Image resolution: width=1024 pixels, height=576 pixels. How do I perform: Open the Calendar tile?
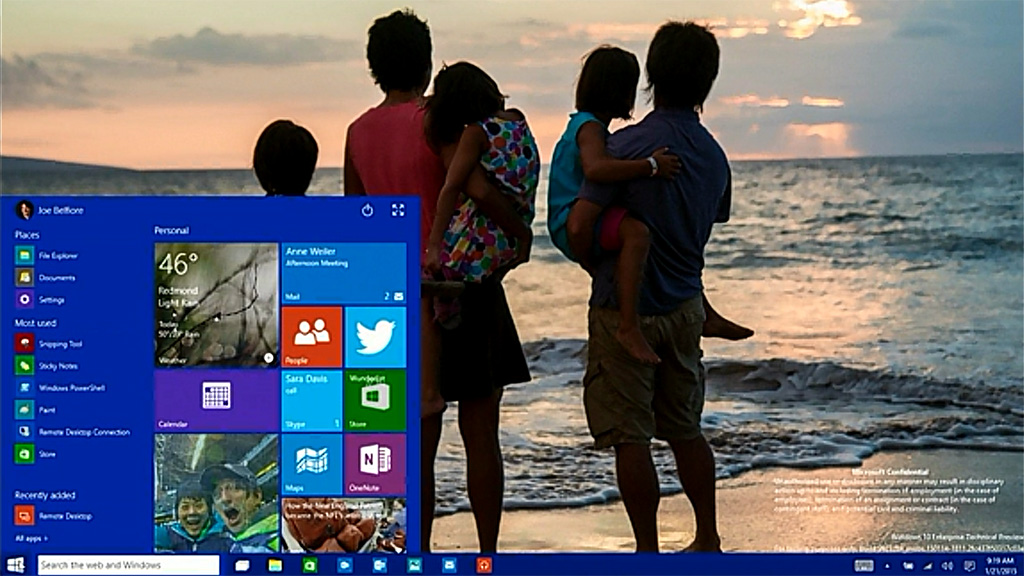216,400
